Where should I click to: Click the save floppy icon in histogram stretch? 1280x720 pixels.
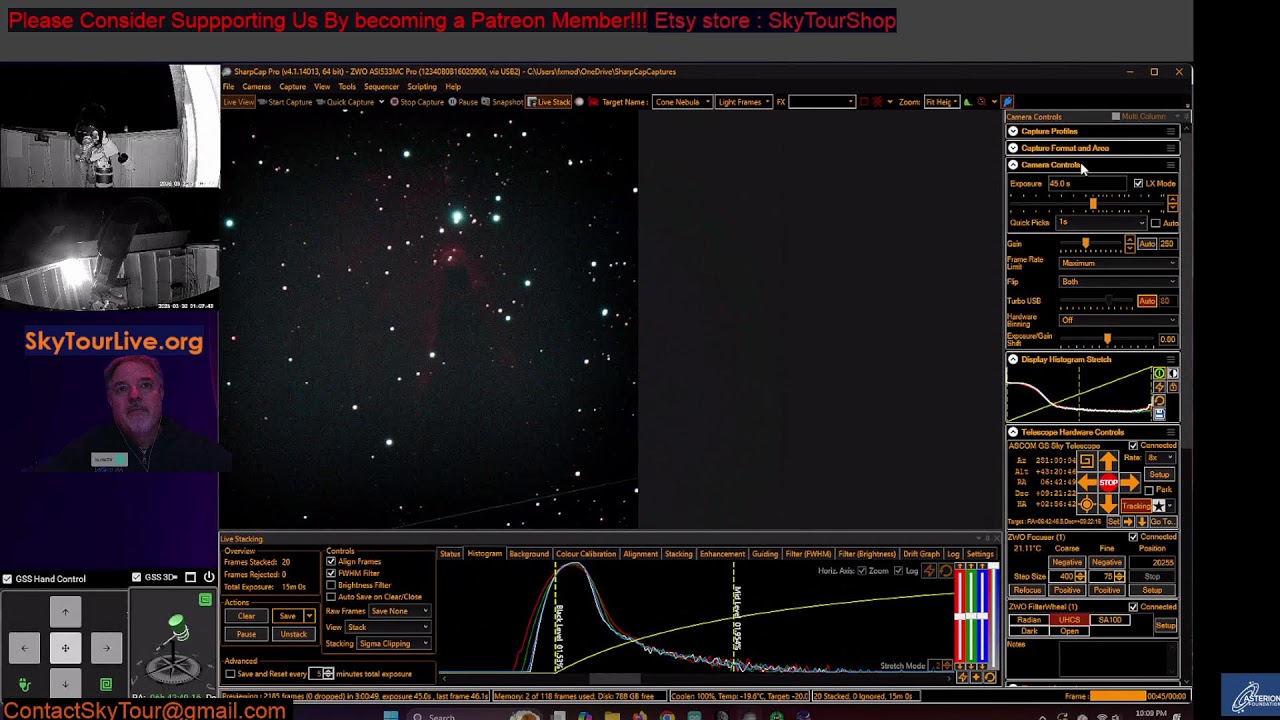(x=1159, y=414)
